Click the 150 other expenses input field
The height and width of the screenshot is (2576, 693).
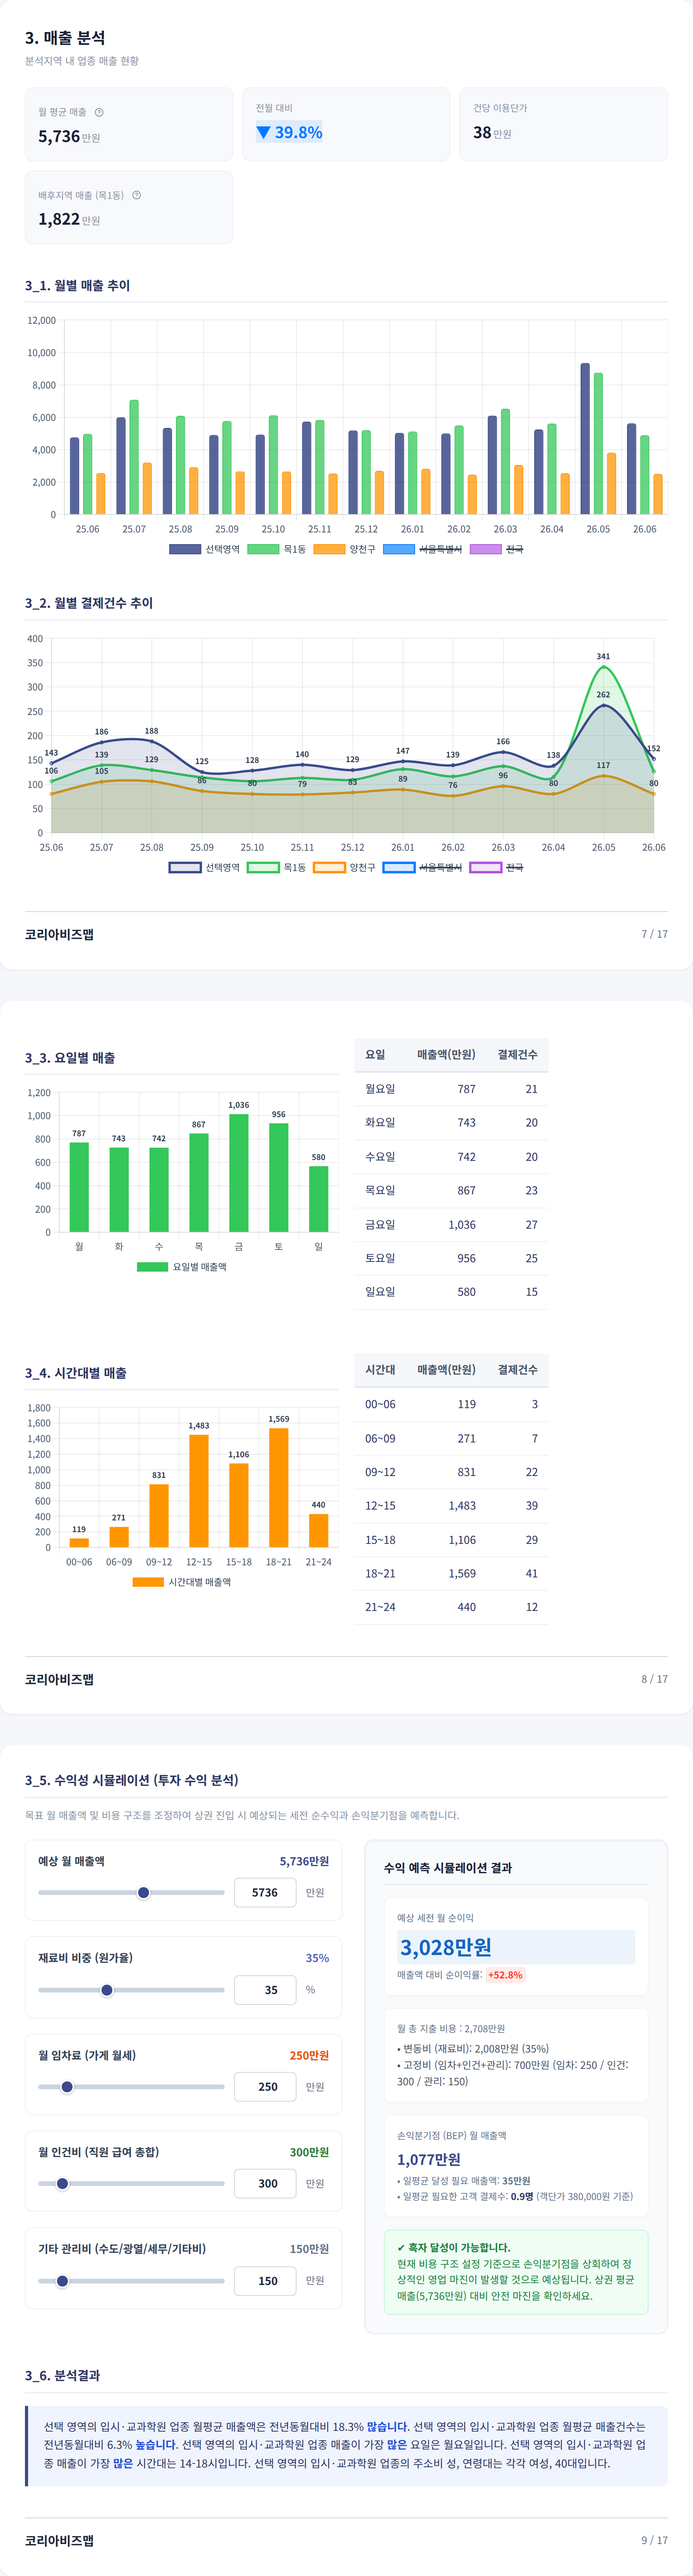click(x=265, y=2281)
